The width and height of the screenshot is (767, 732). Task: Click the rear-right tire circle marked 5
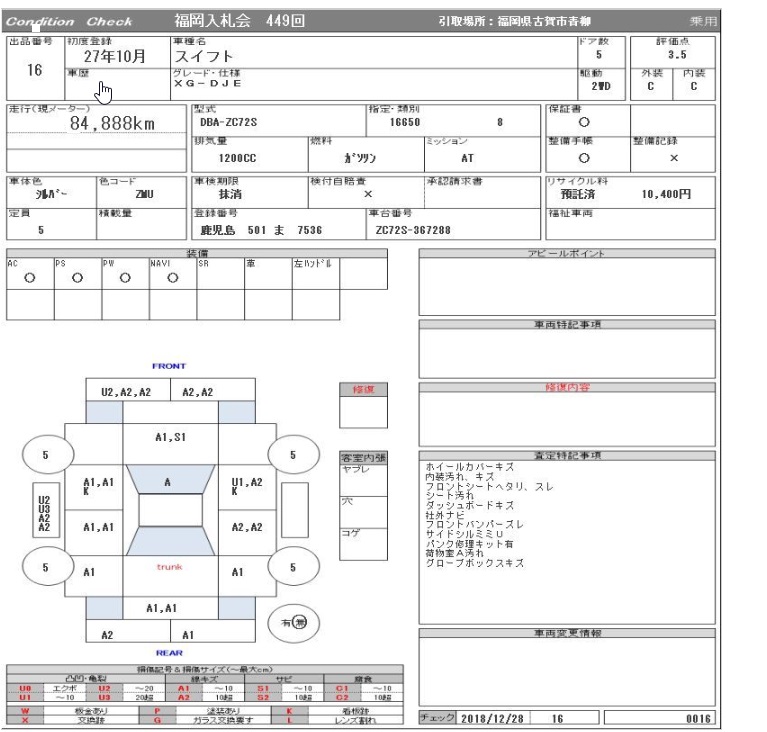click(x=293, y=566)
